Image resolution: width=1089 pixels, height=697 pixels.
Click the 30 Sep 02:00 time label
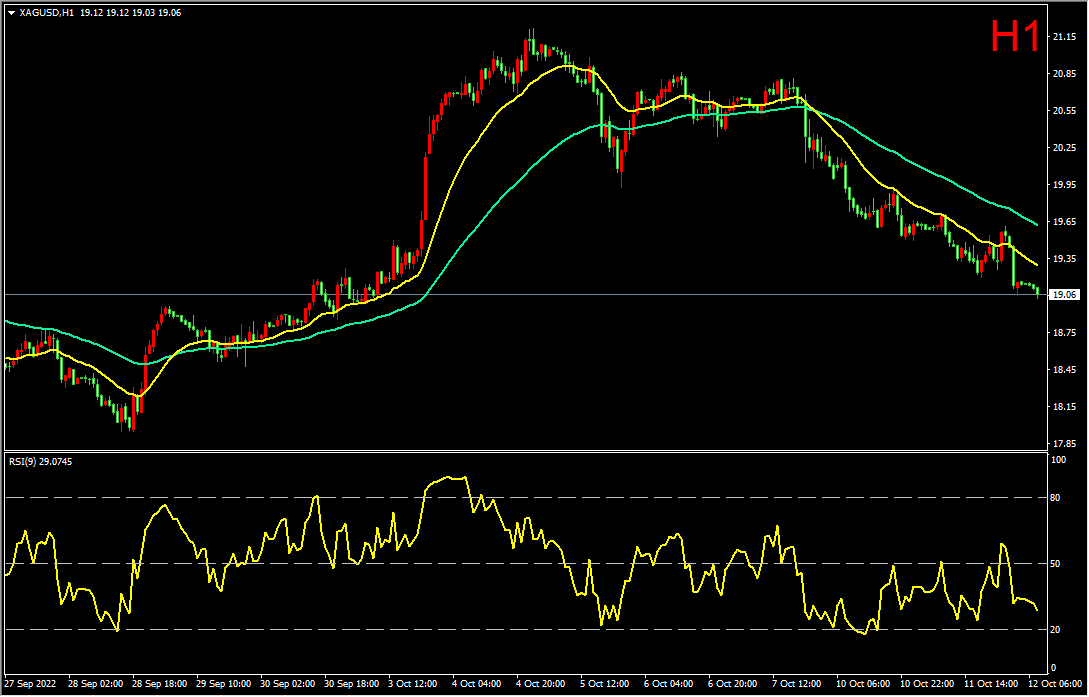pyautogui.click(x=289, y=684)
